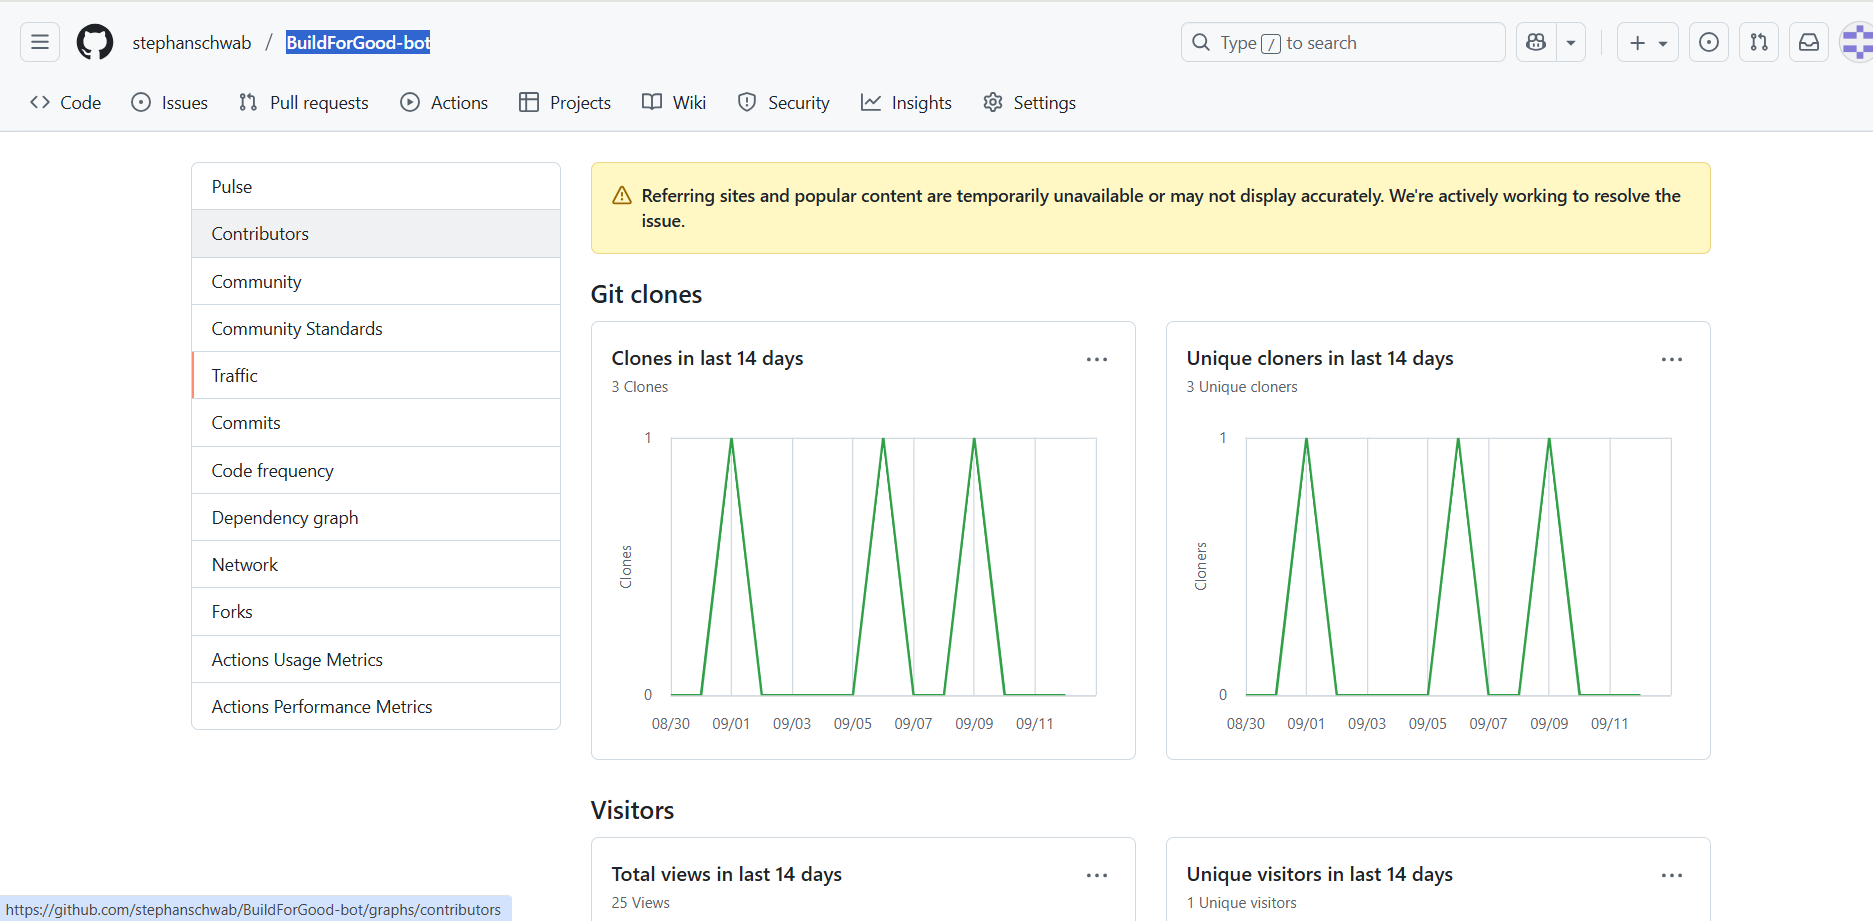1873x921 pixels.
Task: Click the stephanschwab owner link
Action: 192,43
